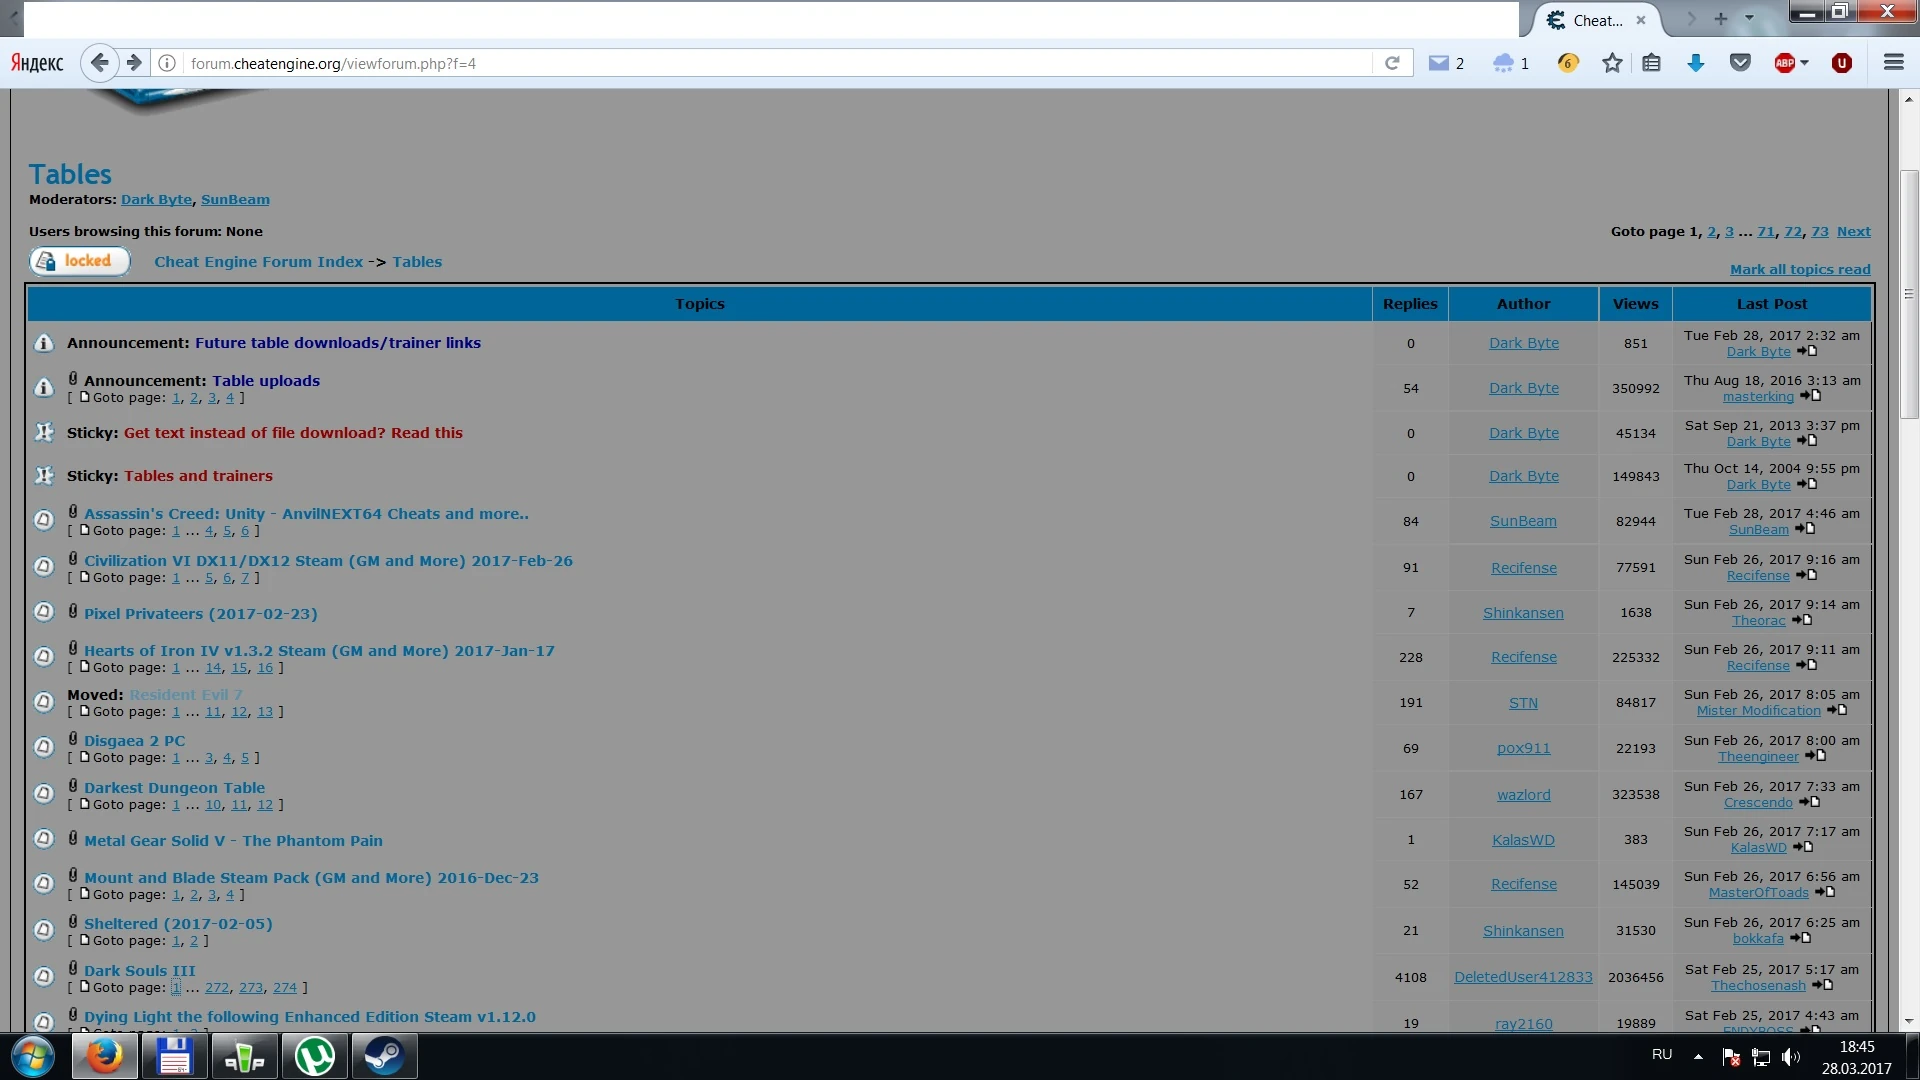The image size is (1920, 1080).
Task: Click the Adblock Plus ABP icon
Action: pyautogui.click(x=1785, y=63)
